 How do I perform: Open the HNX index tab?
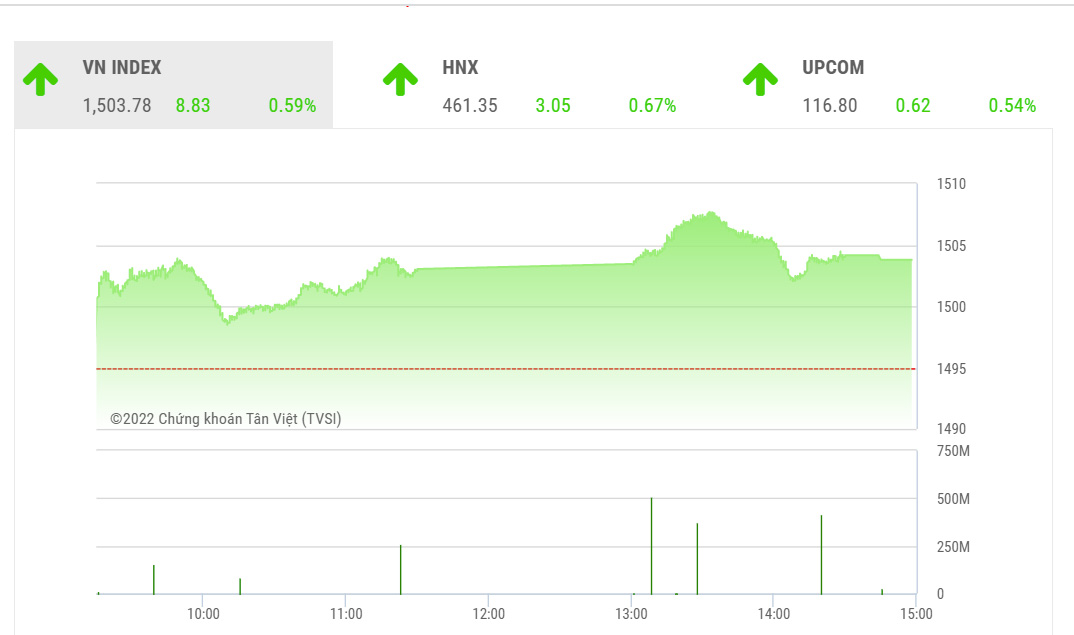[460, 68]
